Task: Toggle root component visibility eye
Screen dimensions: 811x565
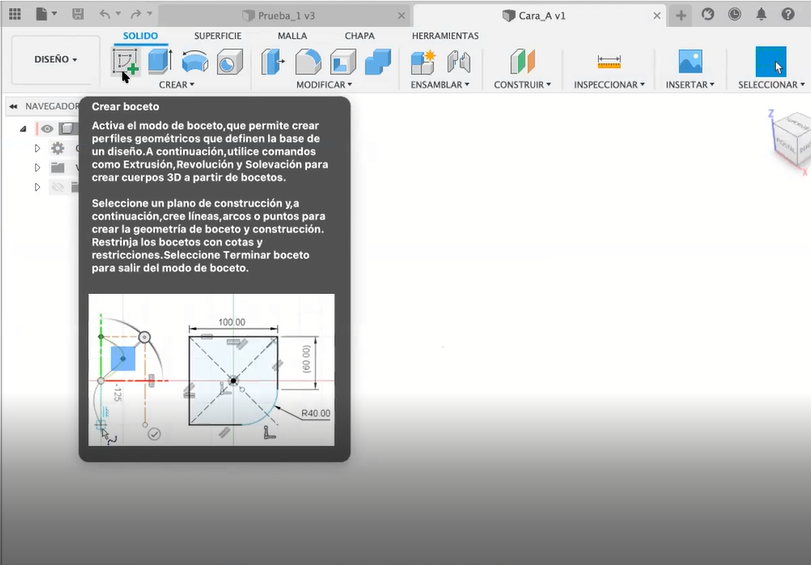Action: (x=47, y=129)
